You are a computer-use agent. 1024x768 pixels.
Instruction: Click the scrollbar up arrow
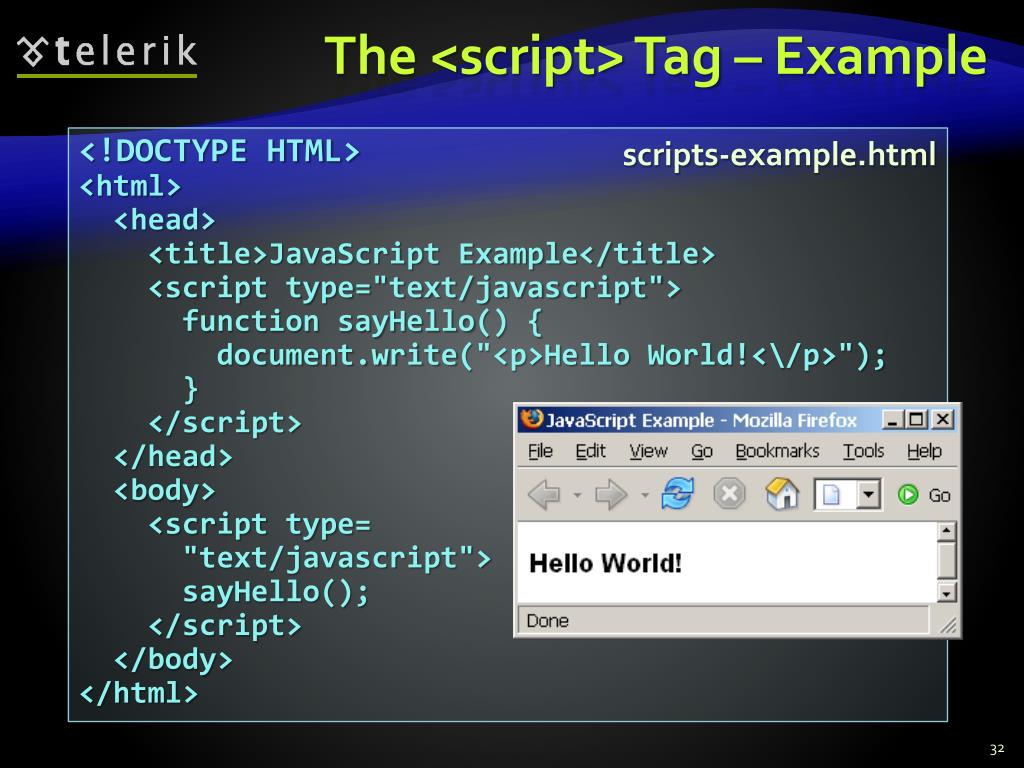[946, 531]
